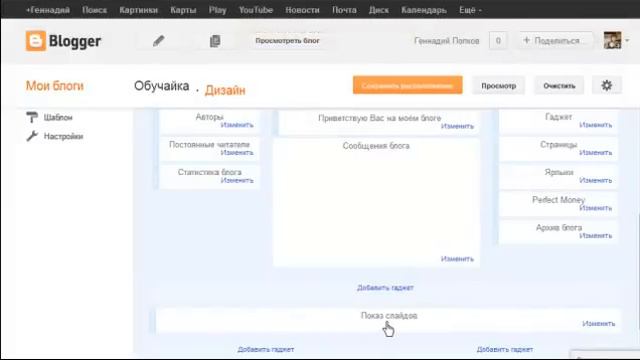Image resolution: width=640 pixels, height=360 pixels.
Task: Click the Blogger logo icon
Action: 36,41
